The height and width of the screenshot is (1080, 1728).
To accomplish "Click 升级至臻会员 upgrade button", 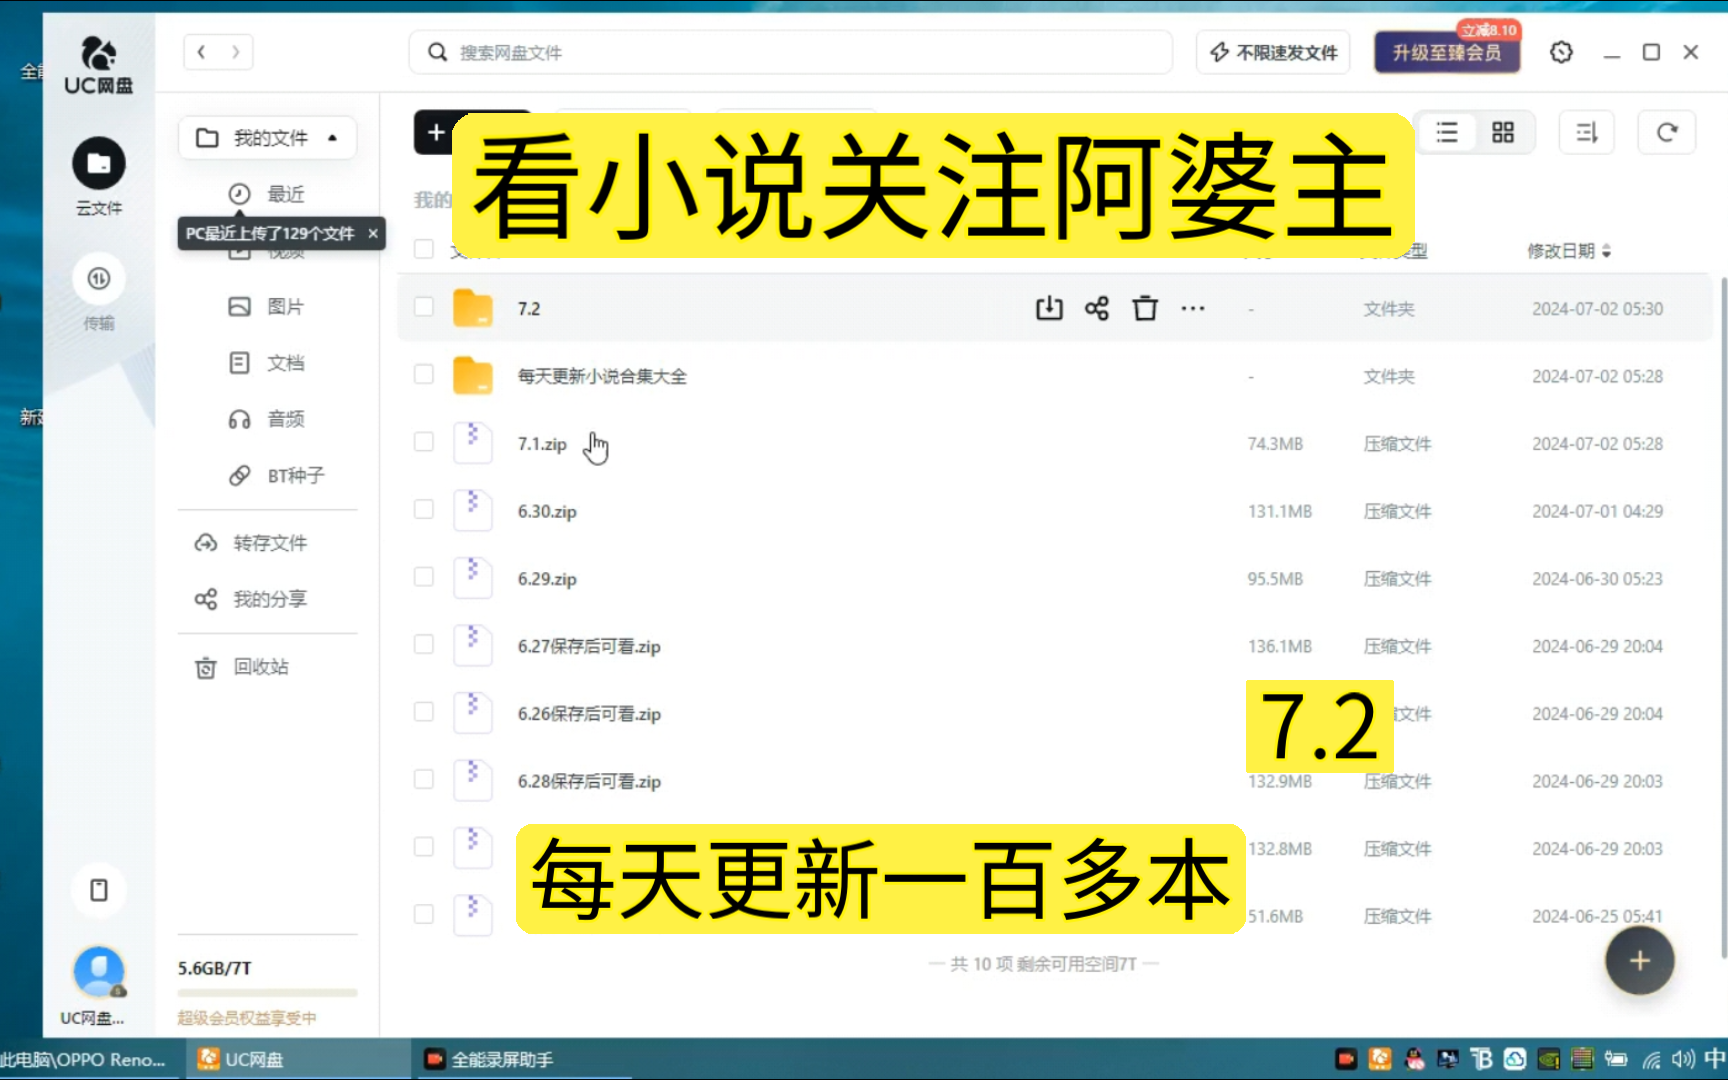I will [x=1447, y=52].
